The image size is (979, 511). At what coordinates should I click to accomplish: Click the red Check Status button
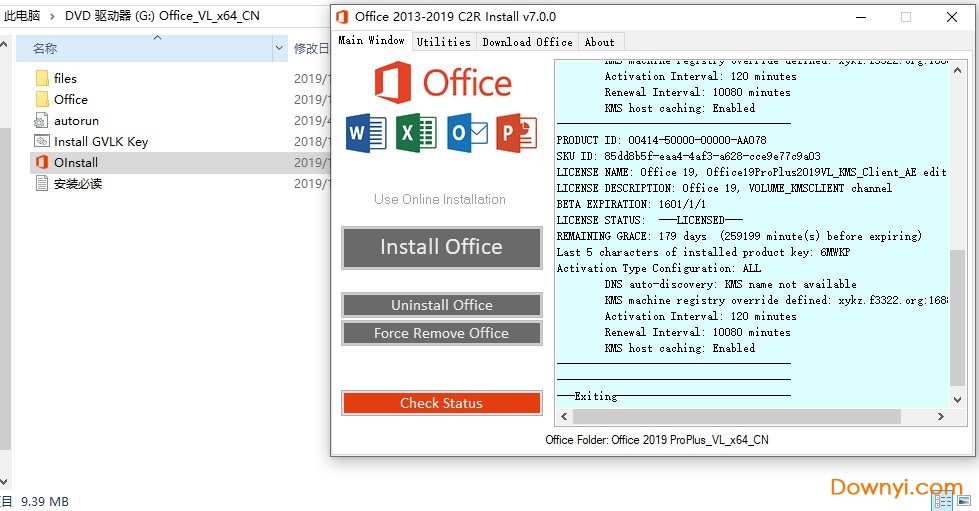(441, 403)
